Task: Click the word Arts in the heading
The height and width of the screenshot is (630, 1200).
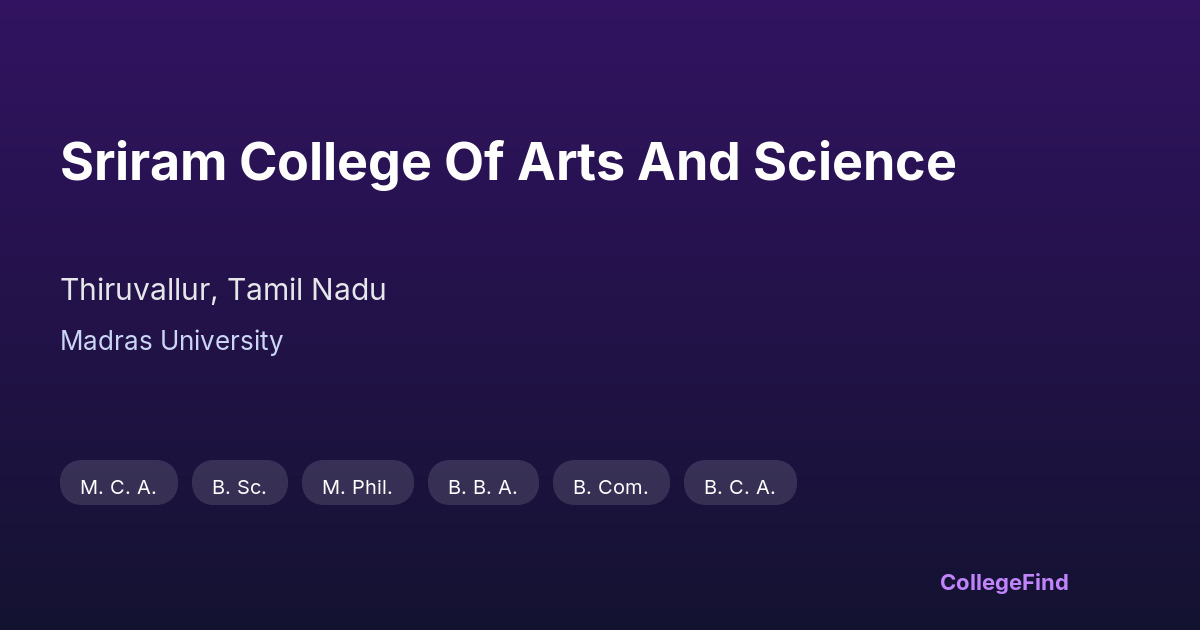Action: click(569, 162)
